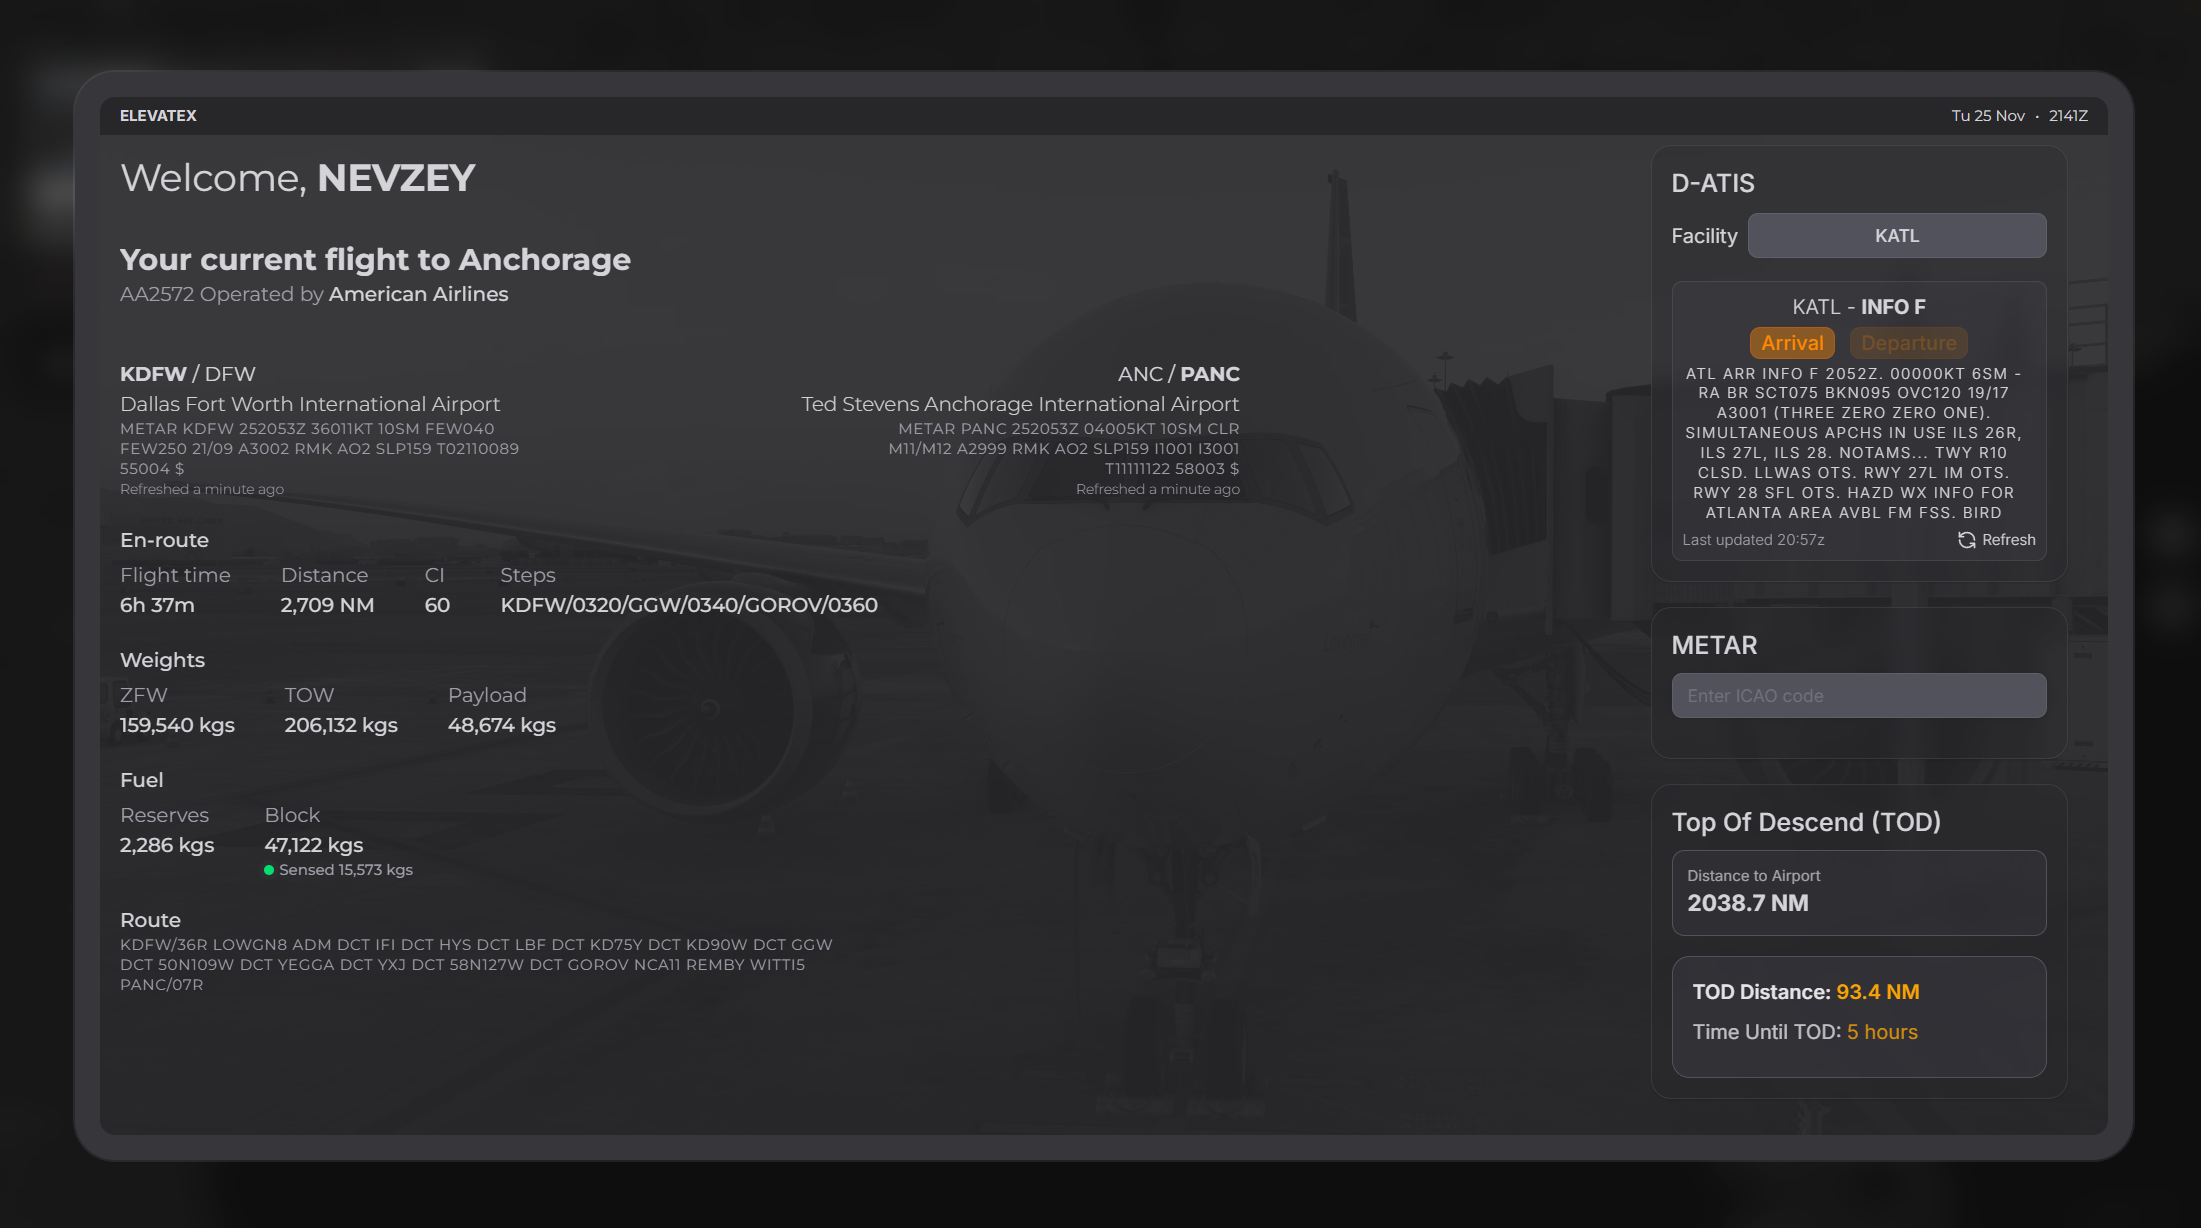Image resolution: width=2201 pixels, height=1228 pixels.
Task: Click the Time Until TOD 5 hours value
Action: [x=1881, y=1032]
